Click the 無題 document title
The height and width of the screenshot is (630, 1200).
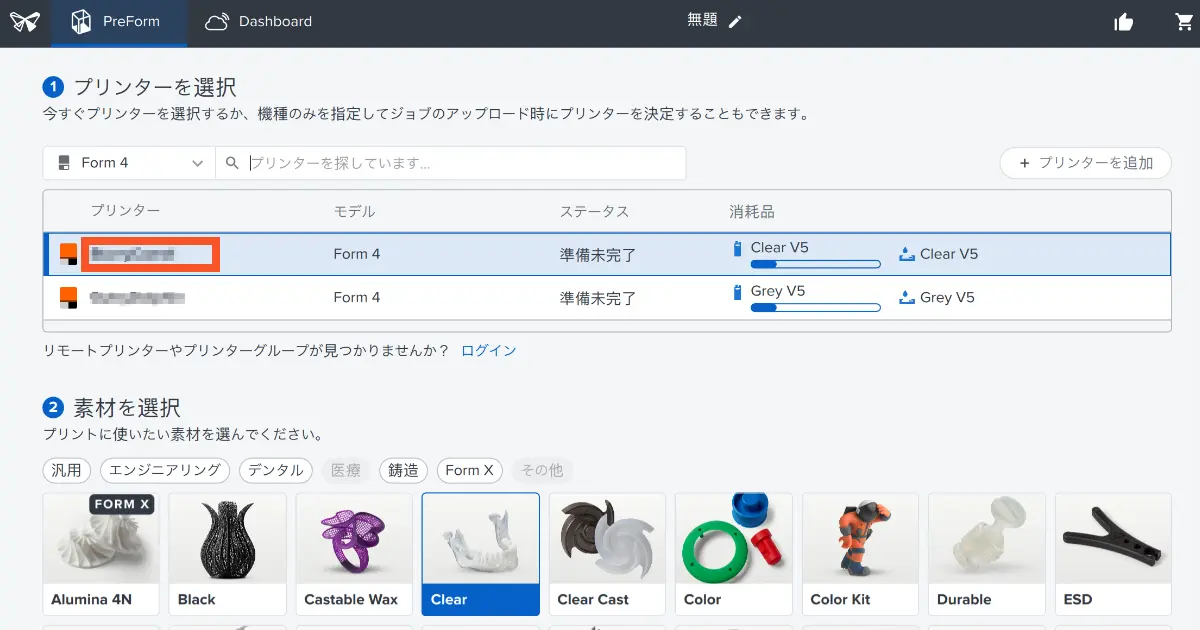point(702,20)
